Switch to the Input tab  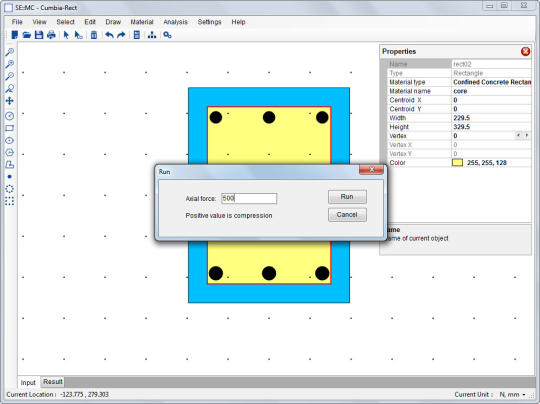pos(28,383)
